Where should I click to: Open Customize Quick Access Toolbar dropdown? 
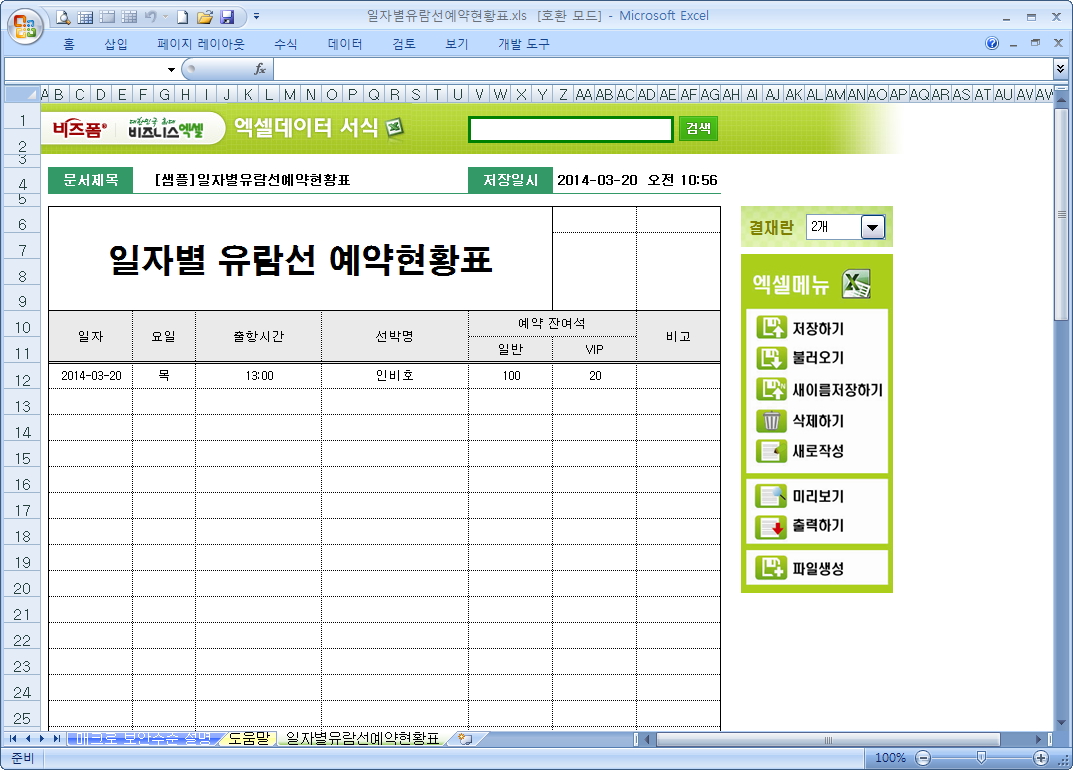[257, 16]
